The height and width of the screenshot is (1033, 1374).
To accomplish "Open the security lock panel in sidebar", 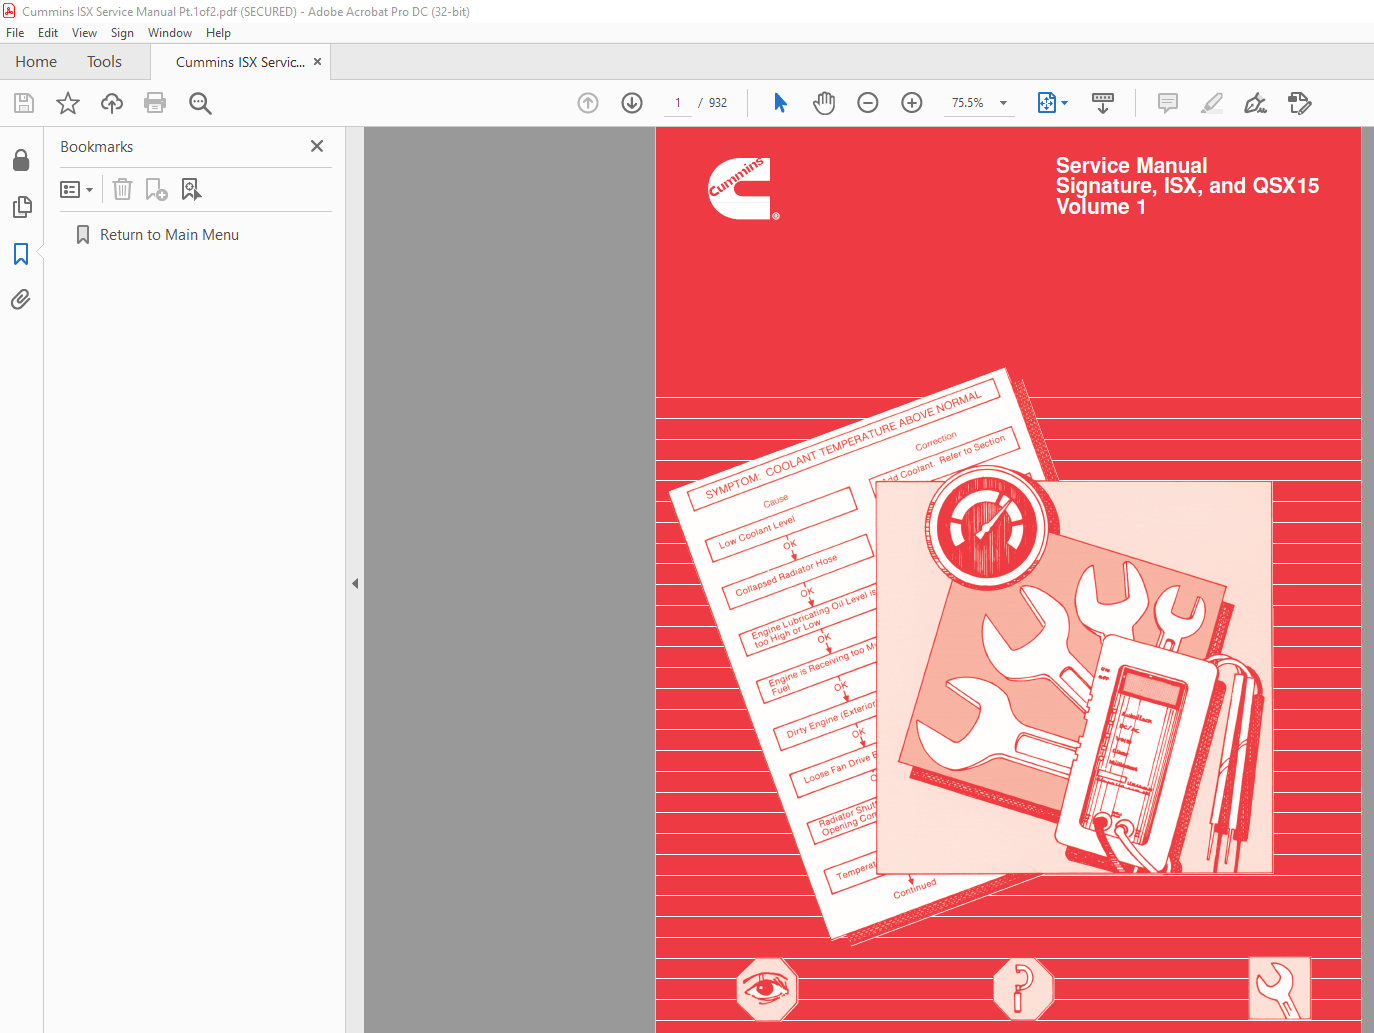I will coord(21,160).
